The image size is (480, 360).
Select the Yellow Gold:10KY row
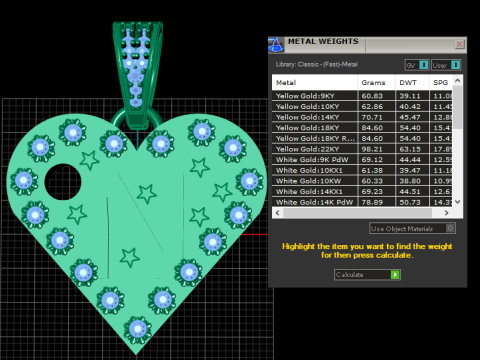point(362,107)
